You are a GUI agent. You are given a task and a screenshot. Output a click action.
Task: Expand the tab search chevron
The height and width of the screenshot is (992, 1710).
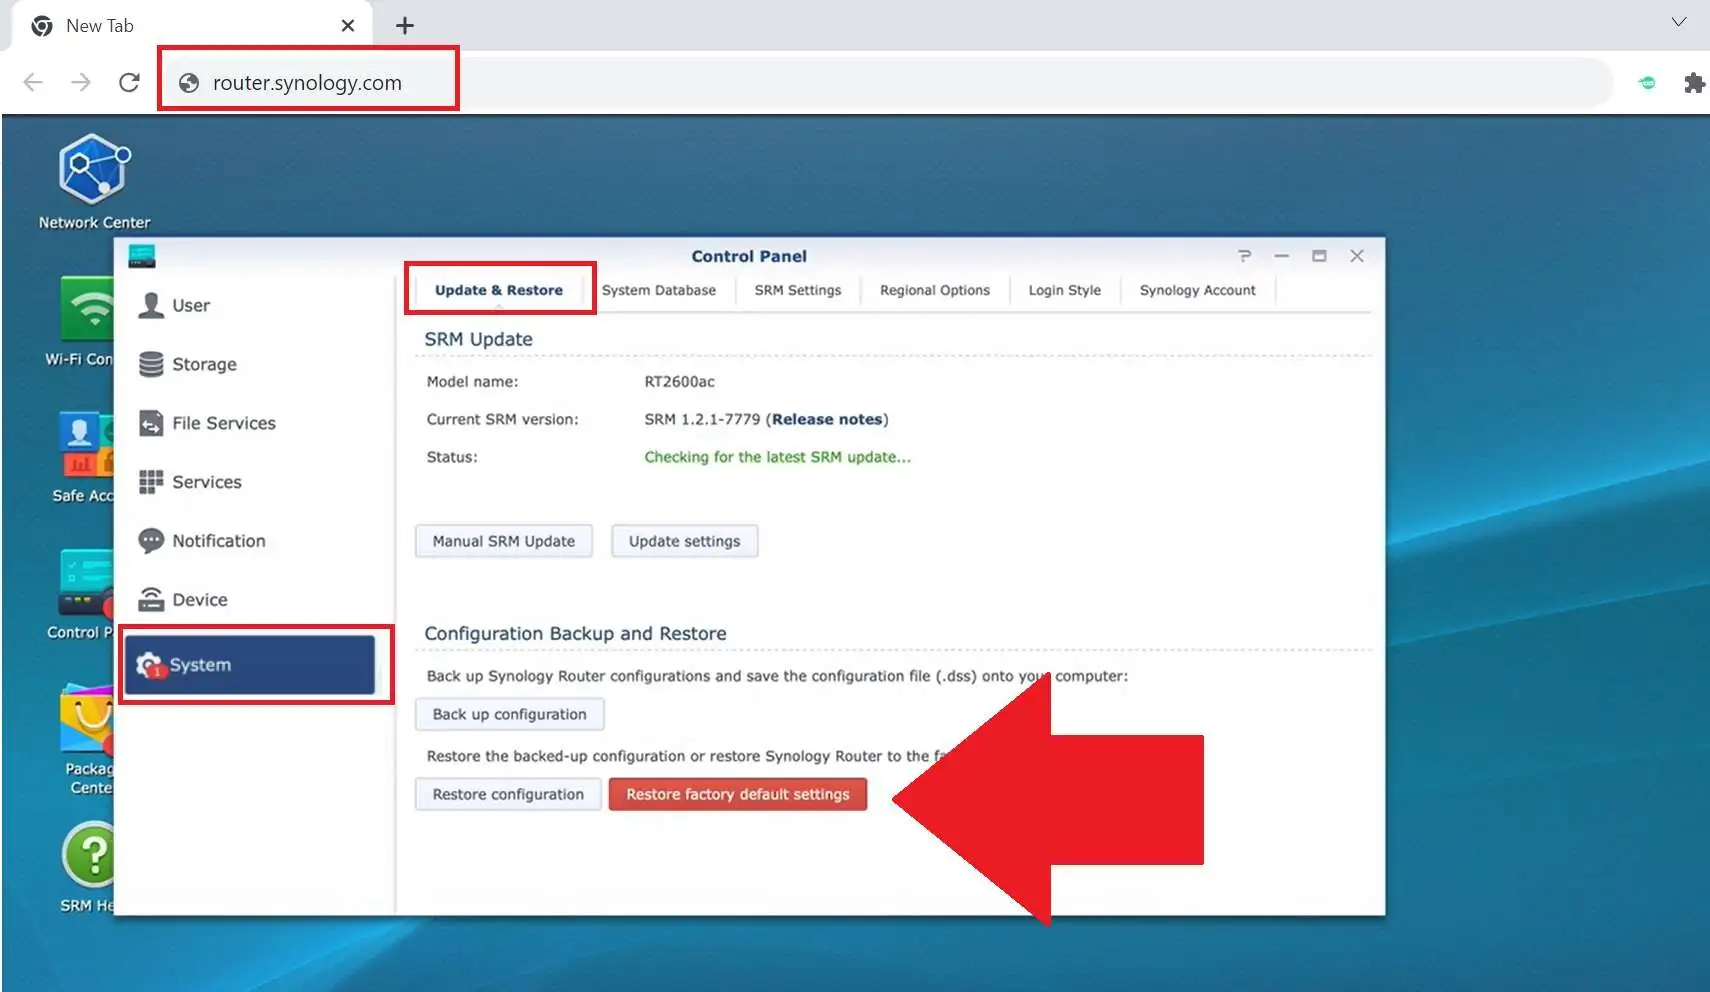(1679, 22)
